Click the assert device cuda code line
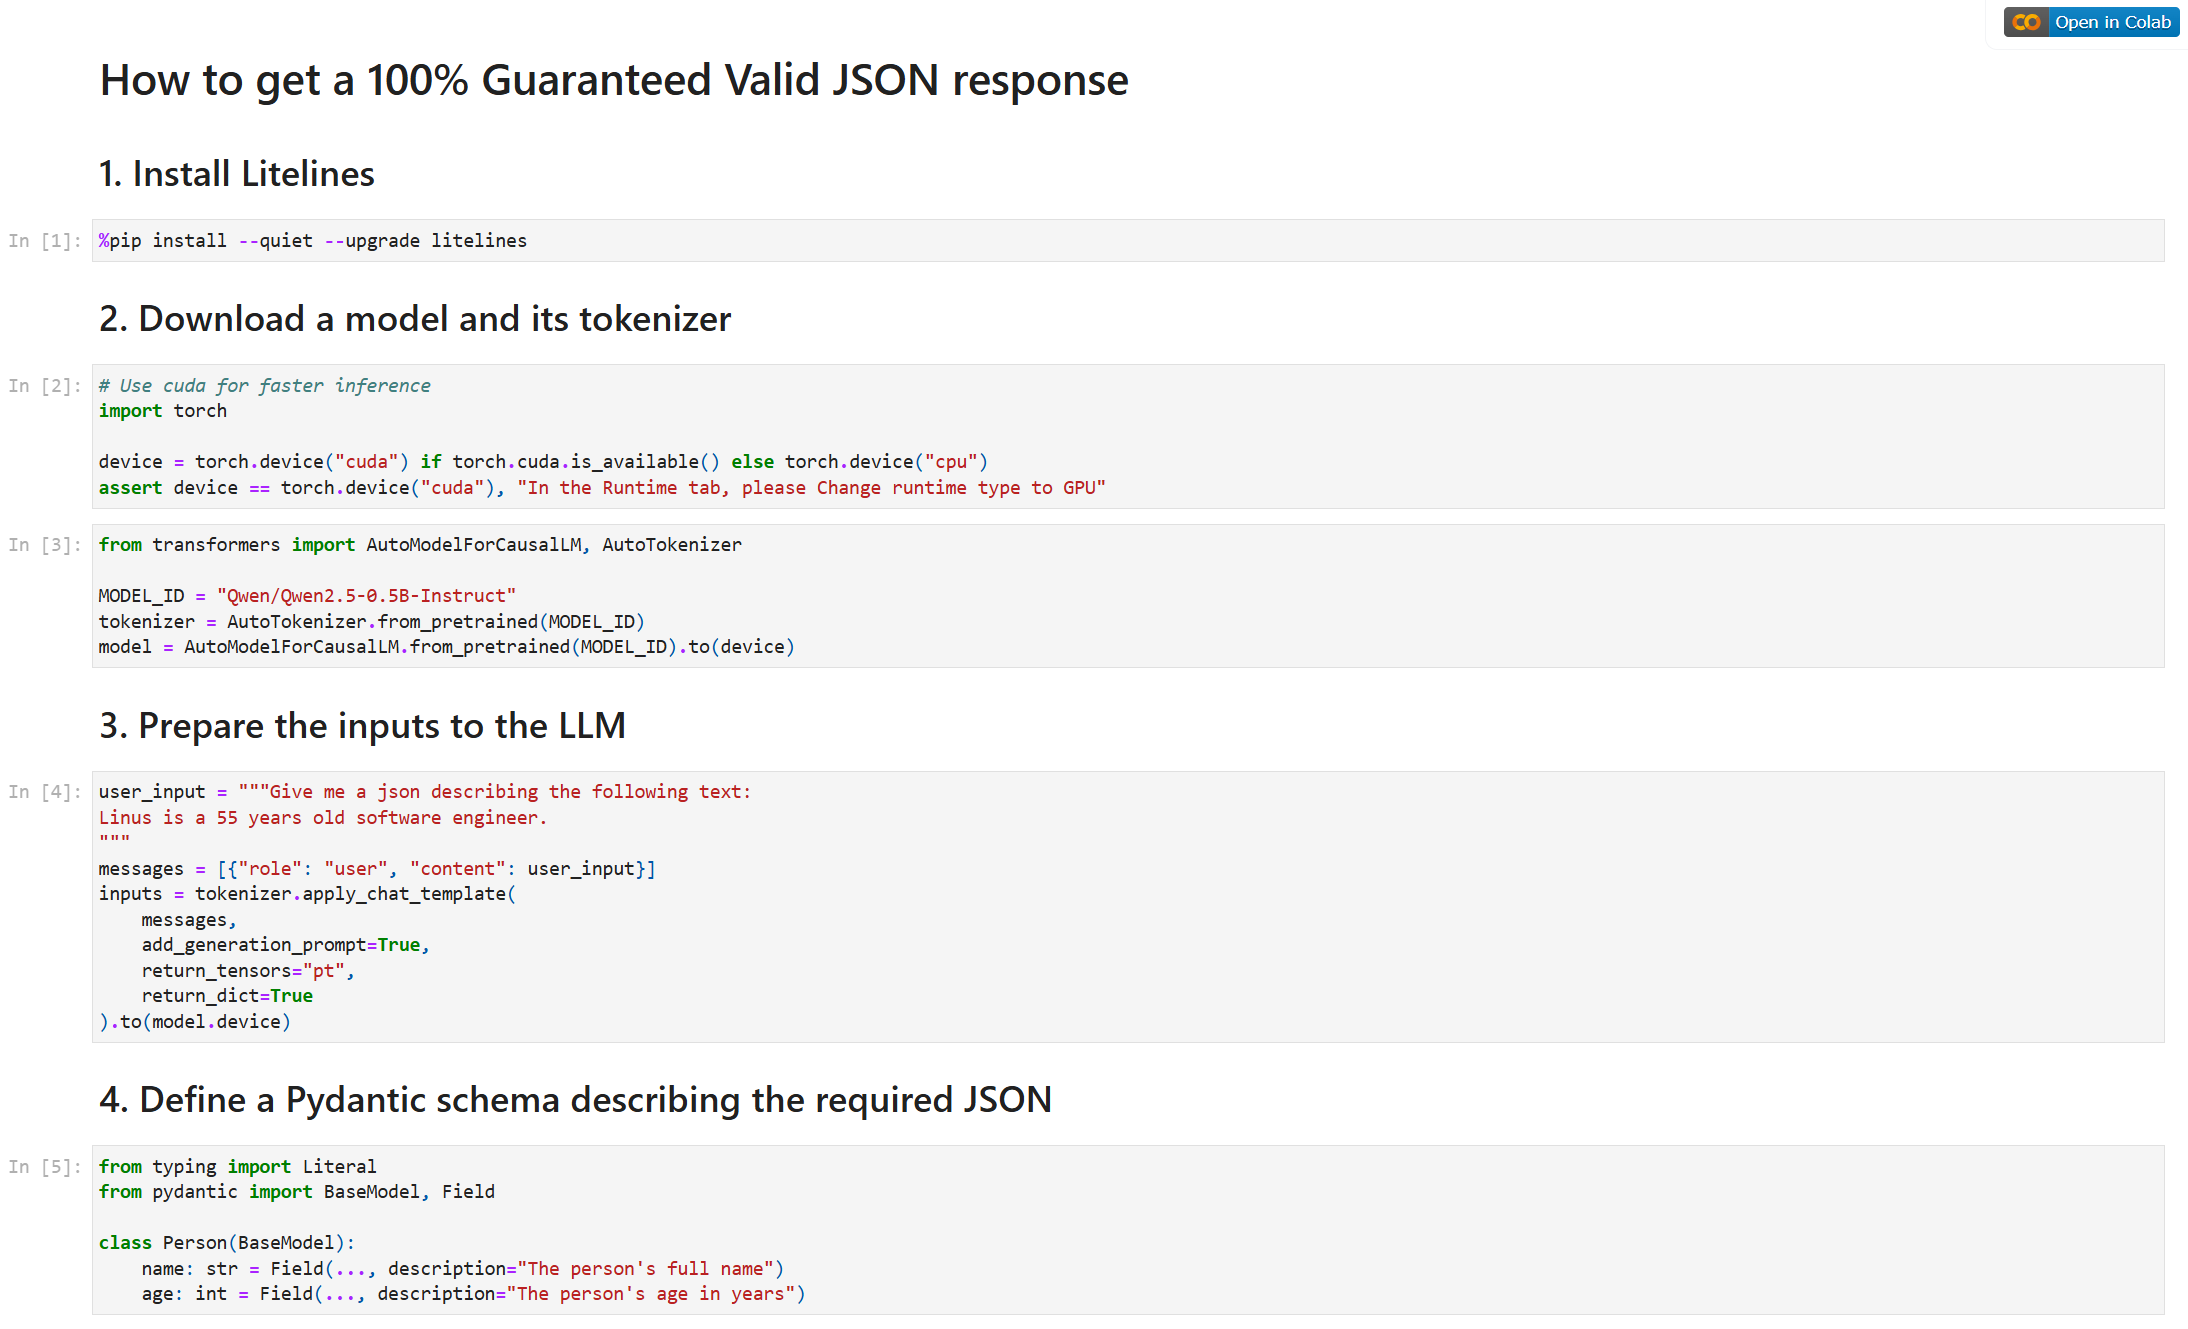This screenshot has width=2188, height=1329. [601, 488]
